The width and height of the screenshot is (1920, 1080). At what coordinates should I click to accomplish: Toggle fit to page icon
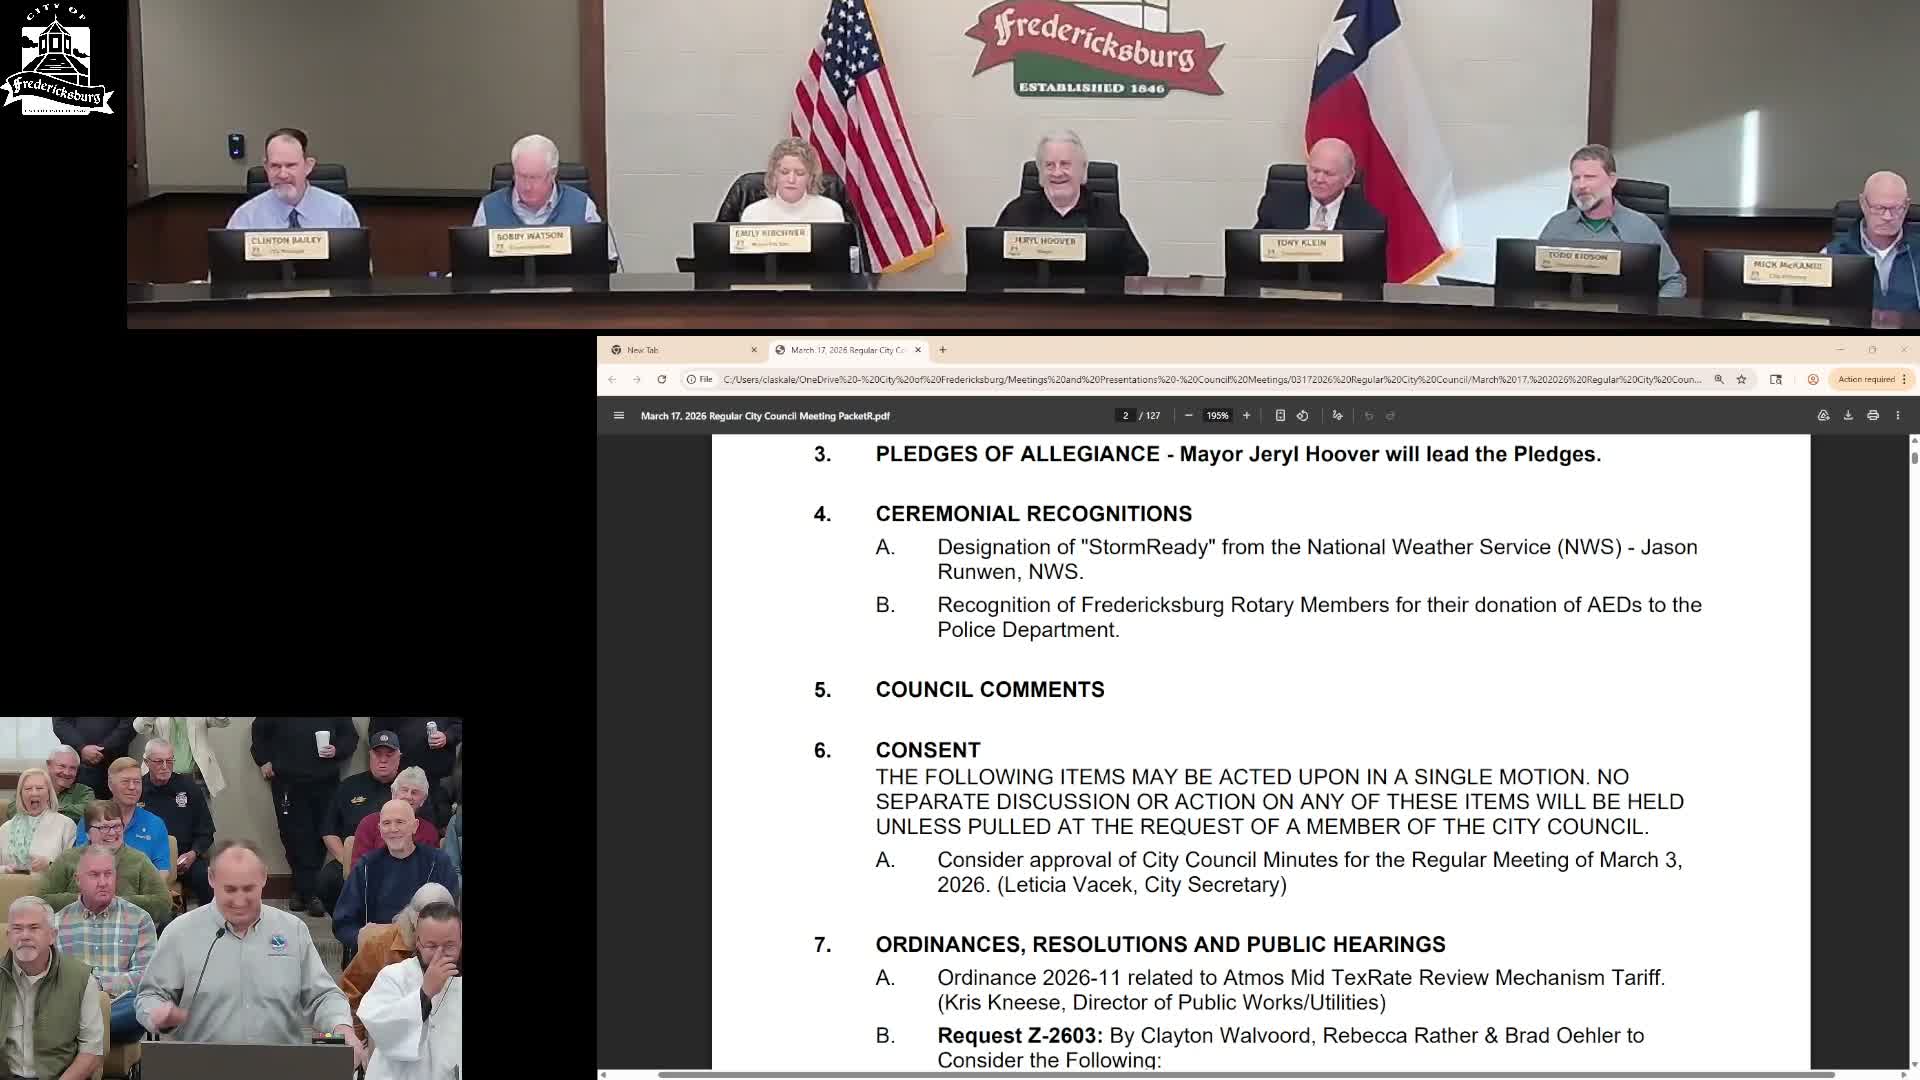point(1280,416)
